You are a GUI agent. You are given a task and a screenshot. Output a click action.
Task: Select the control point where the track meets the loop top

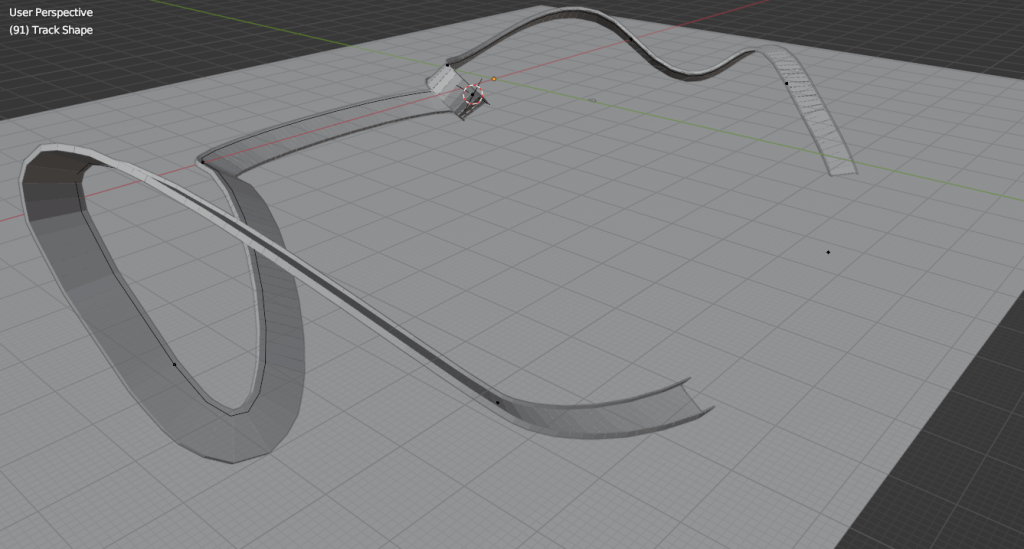[x=201, y=161]
